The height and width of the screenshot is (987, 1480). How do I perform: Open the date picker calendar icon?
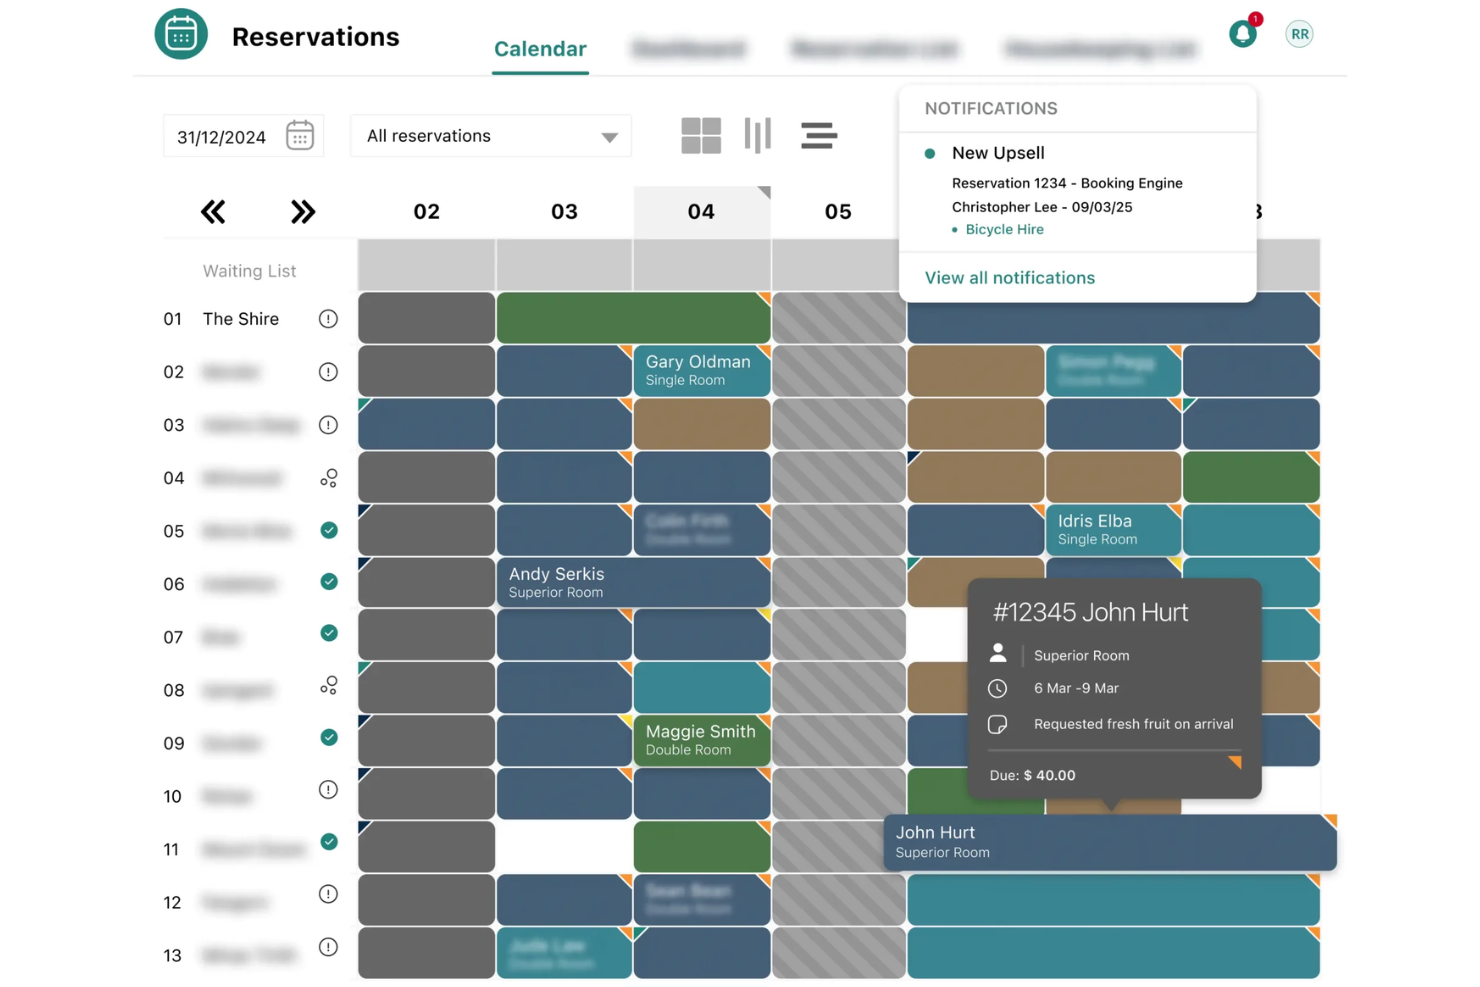[x=300, y=135]
